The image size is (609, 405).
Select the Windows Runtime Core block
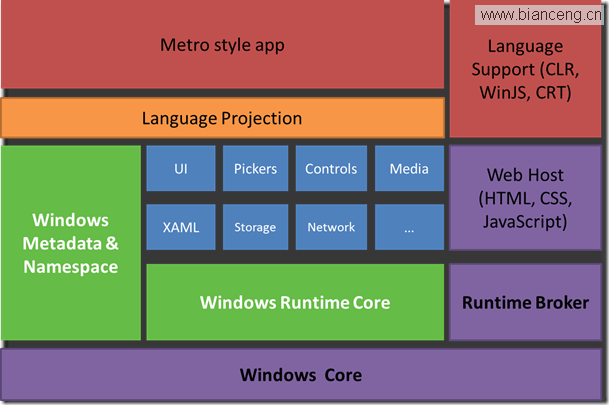click(295, 302)
